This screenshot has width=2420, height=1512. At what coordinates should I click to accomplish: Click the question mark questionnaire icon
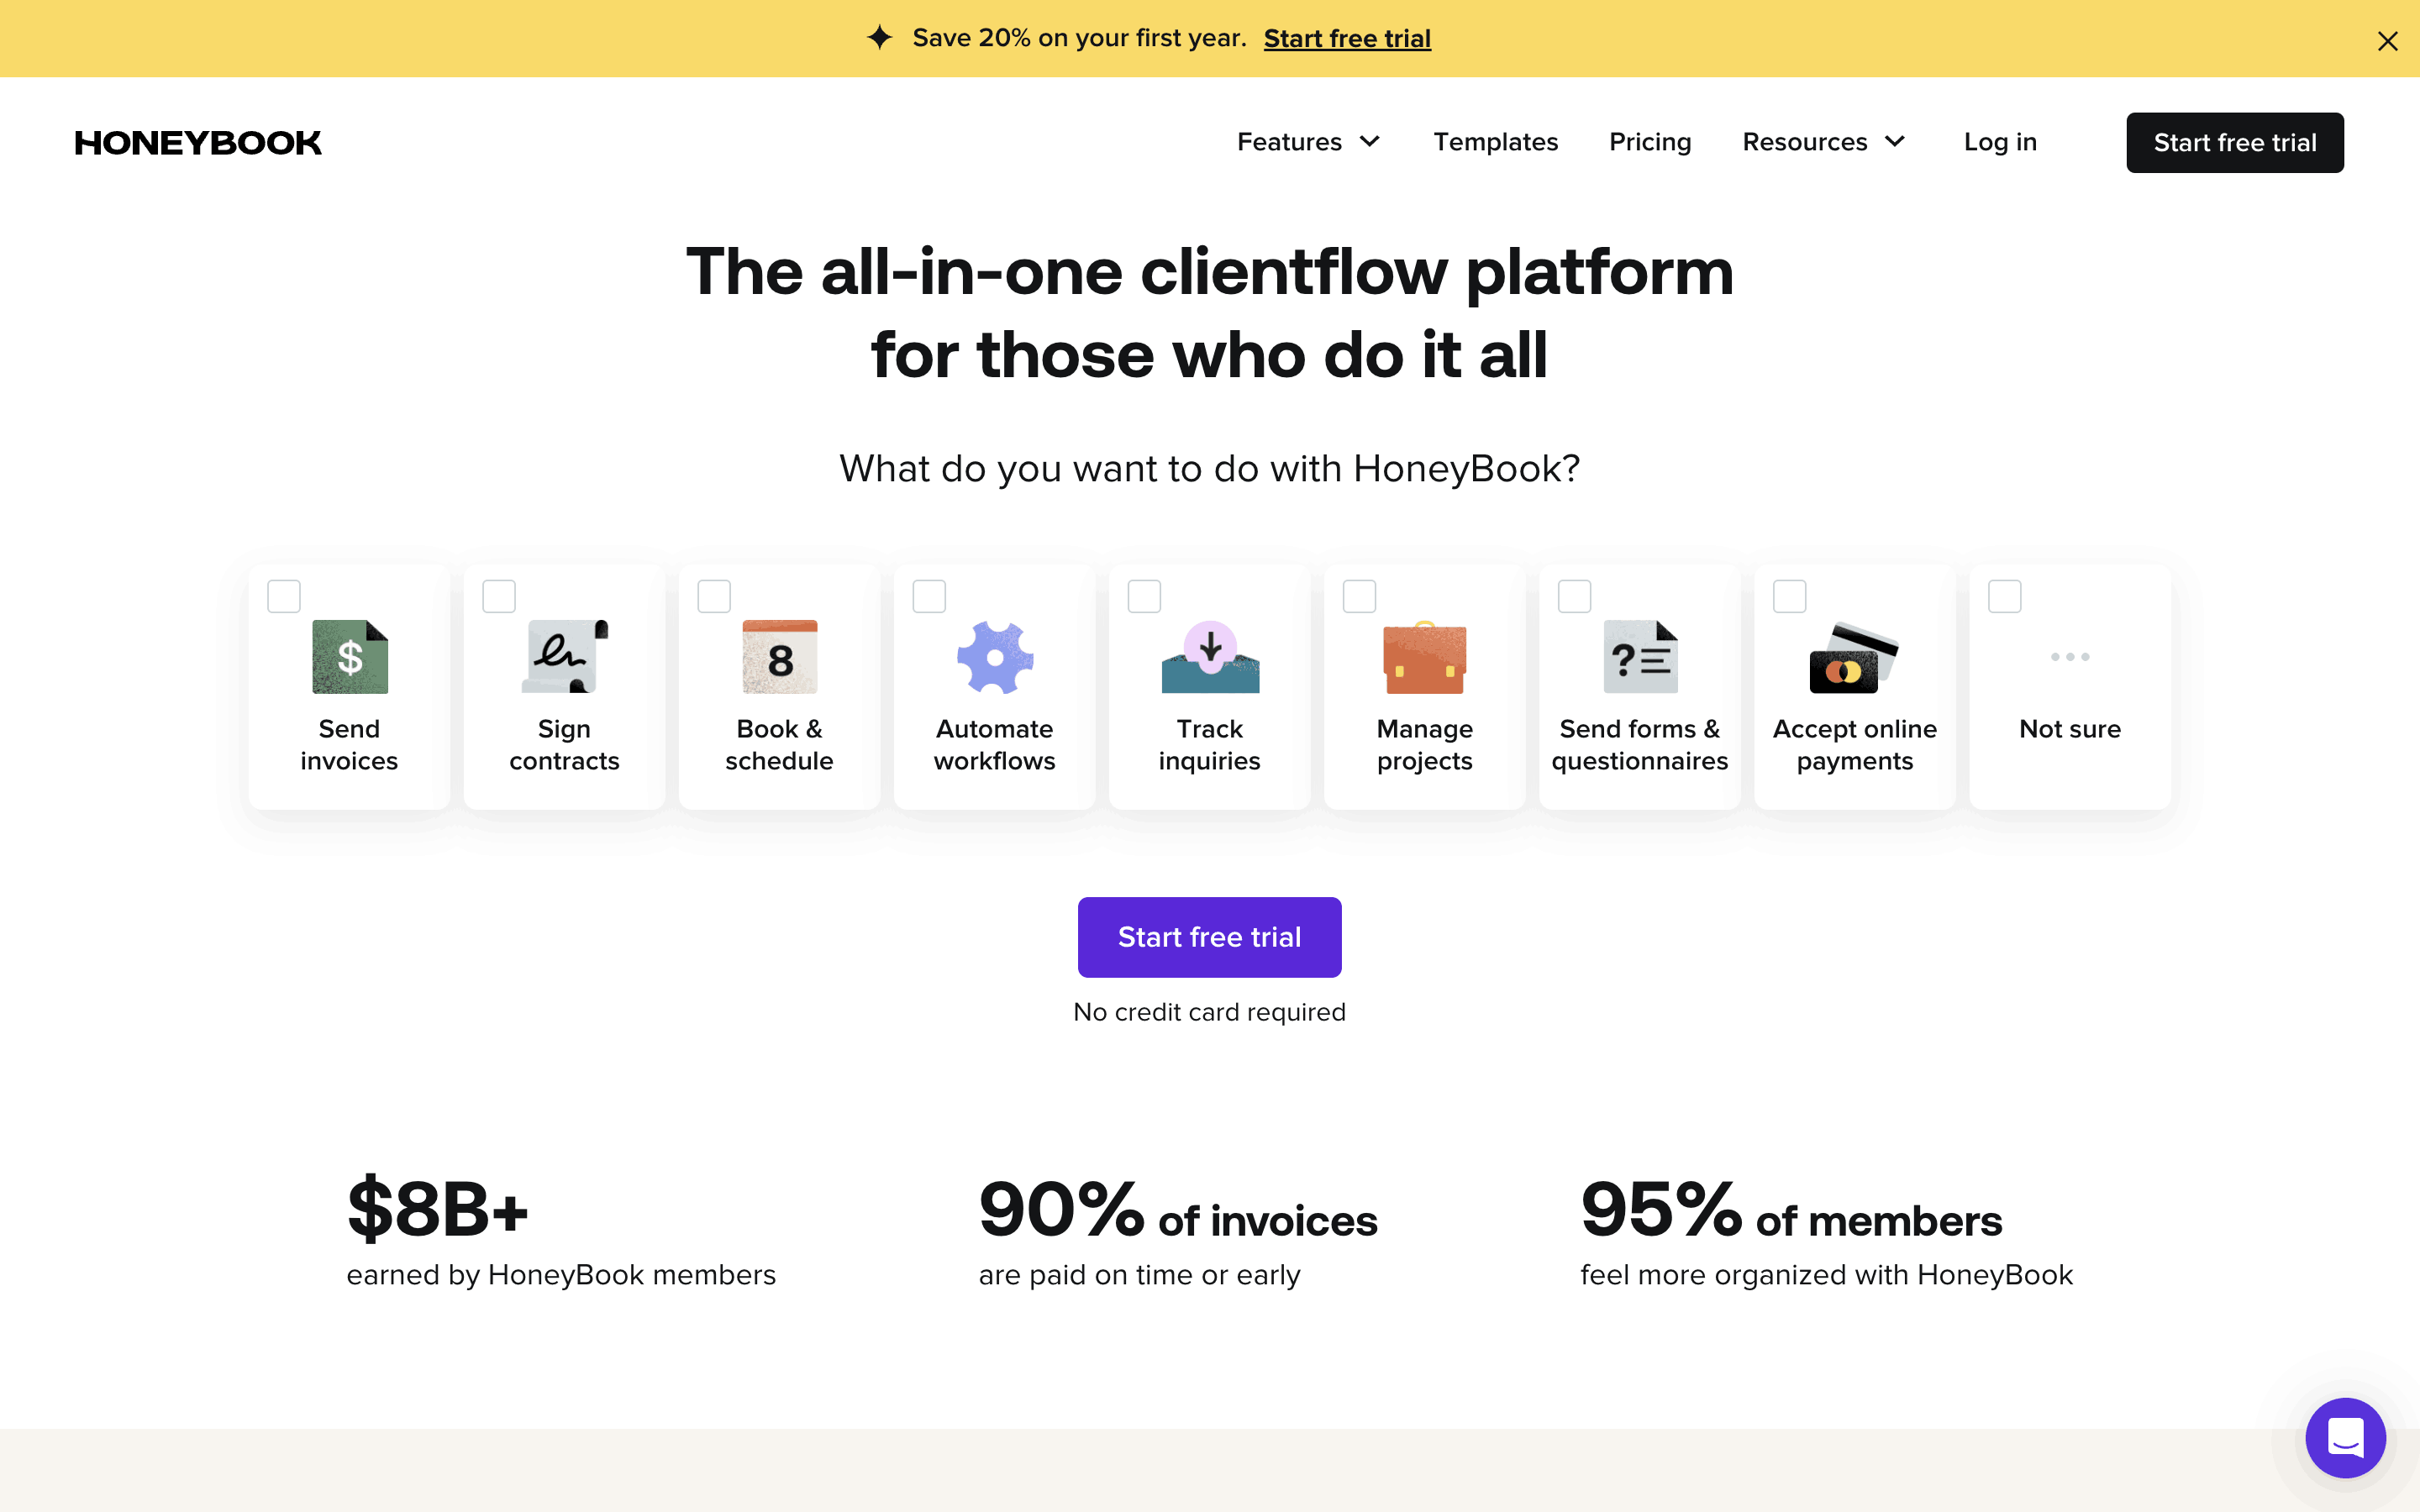click(x=1640, y=657)
